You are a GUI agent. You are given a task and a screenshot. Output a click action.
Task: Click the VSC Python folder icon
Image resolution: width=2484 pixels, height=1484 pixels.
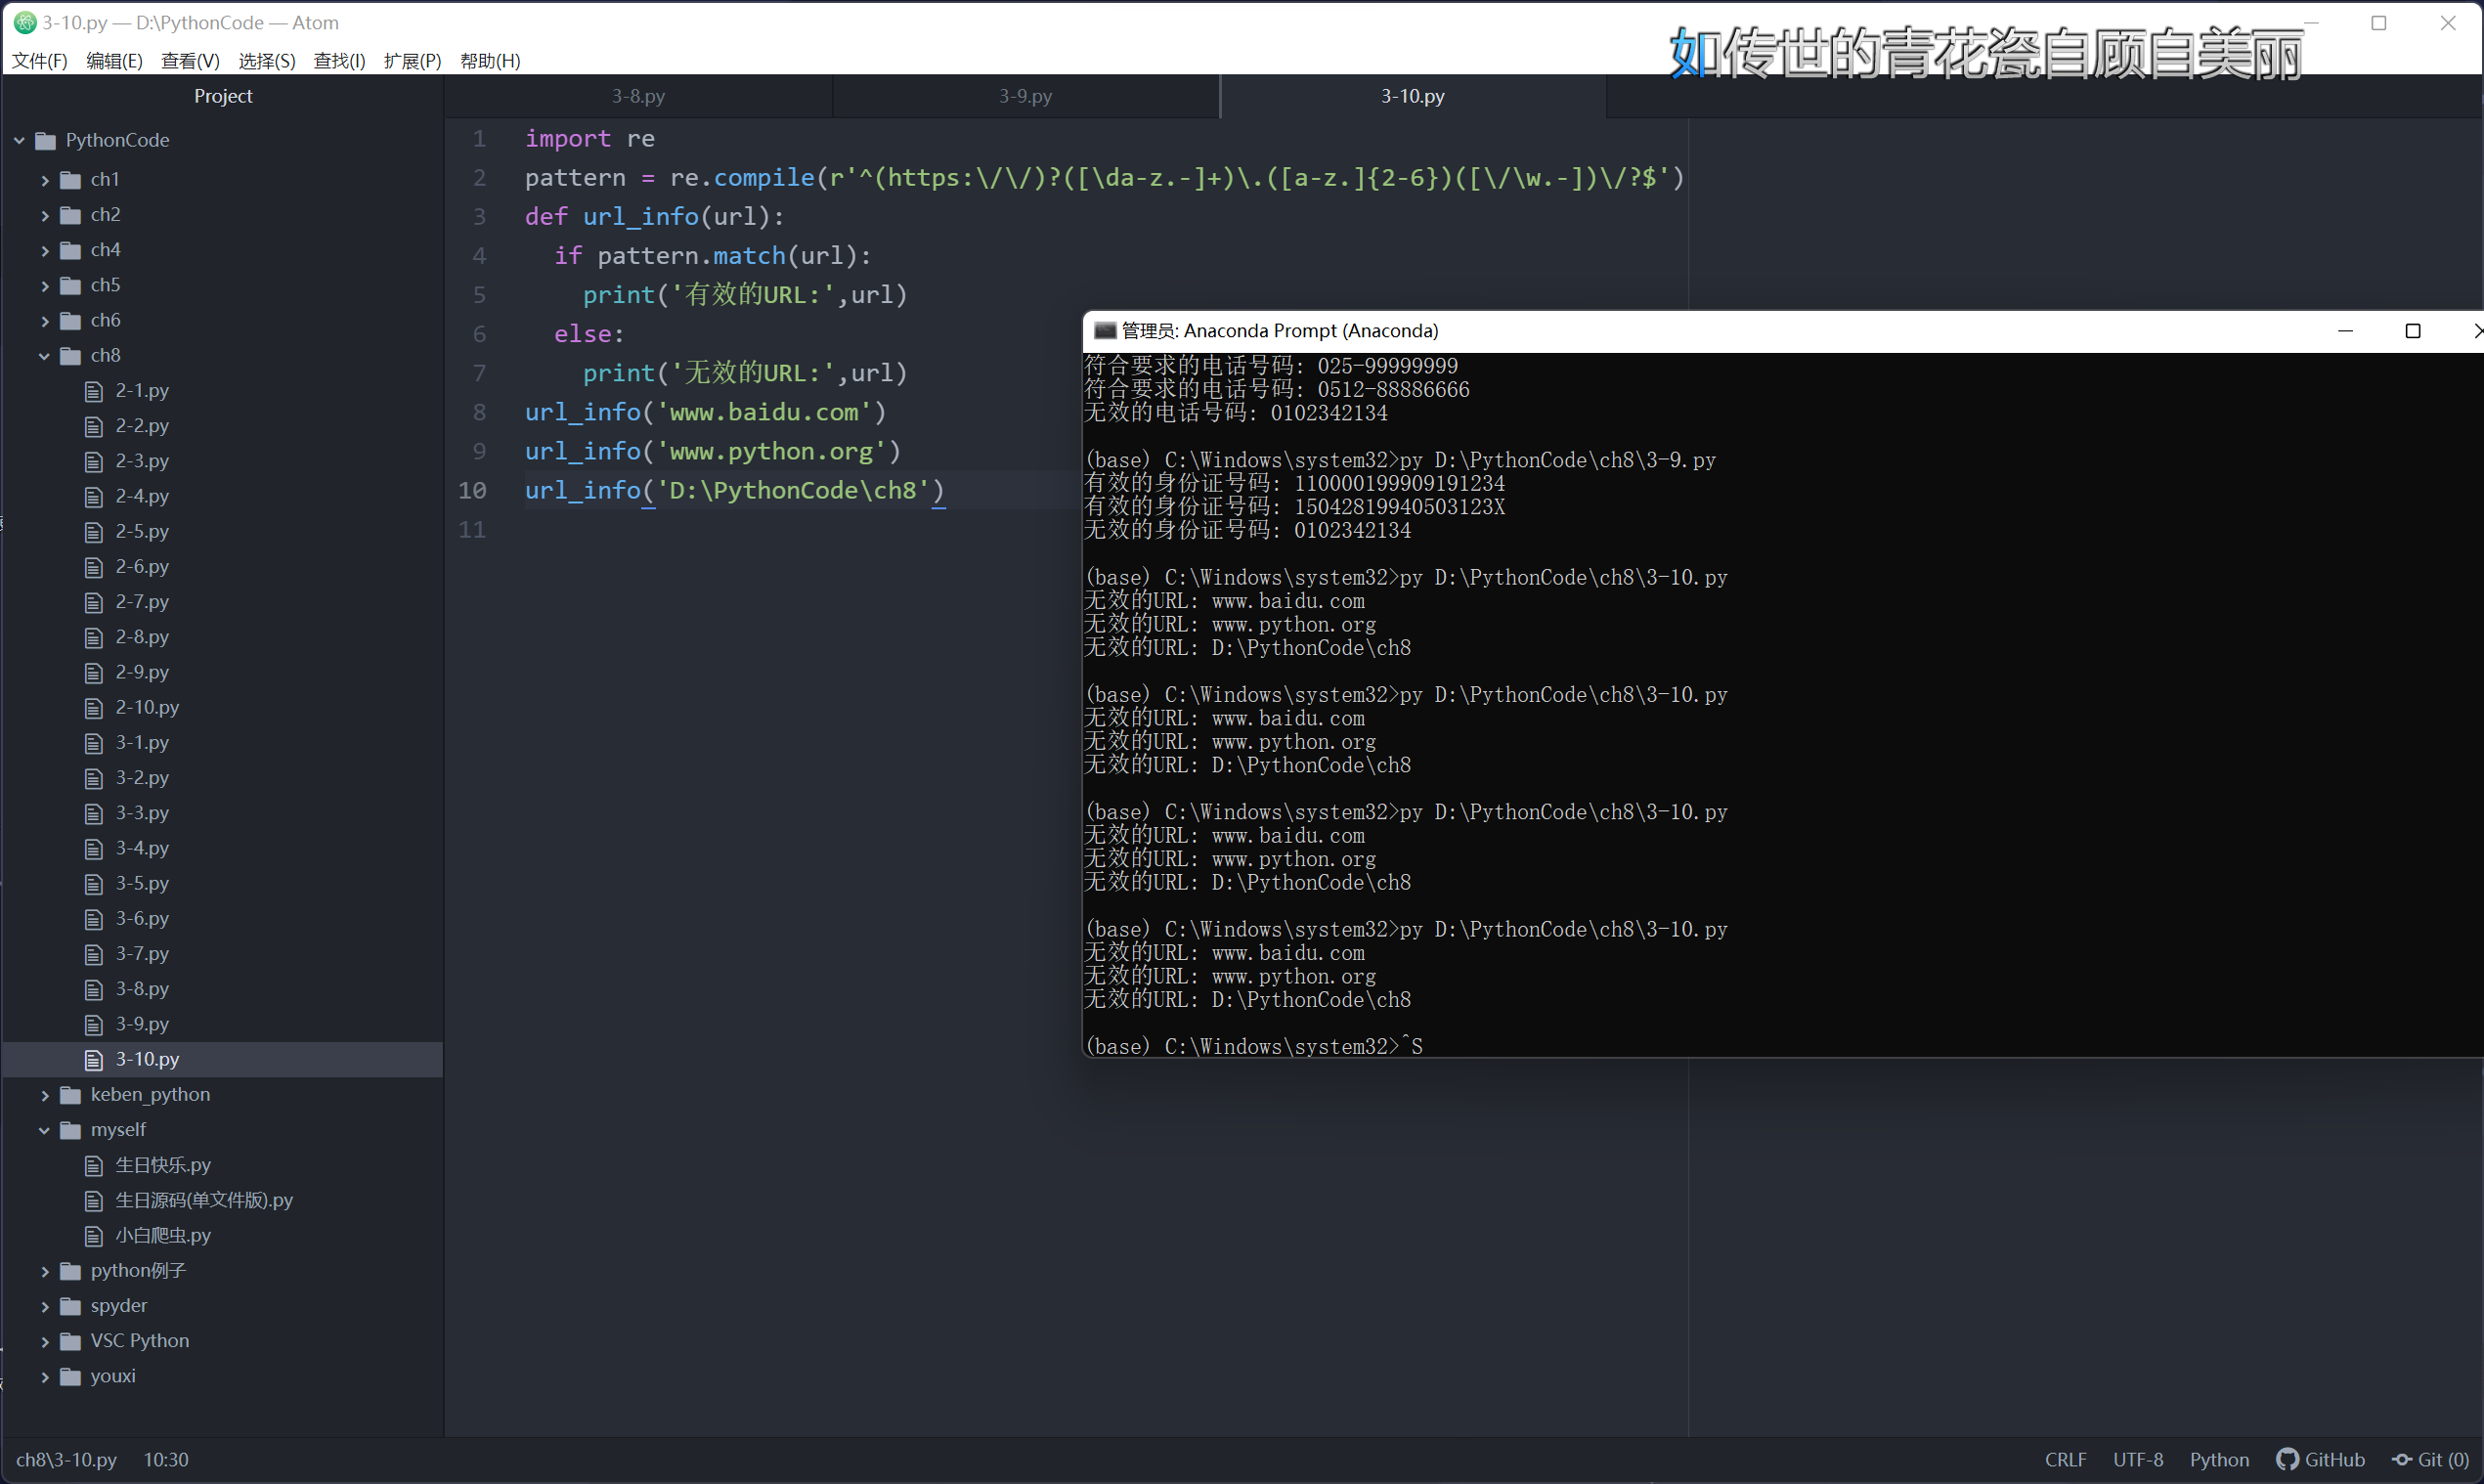coord(70,1342)
